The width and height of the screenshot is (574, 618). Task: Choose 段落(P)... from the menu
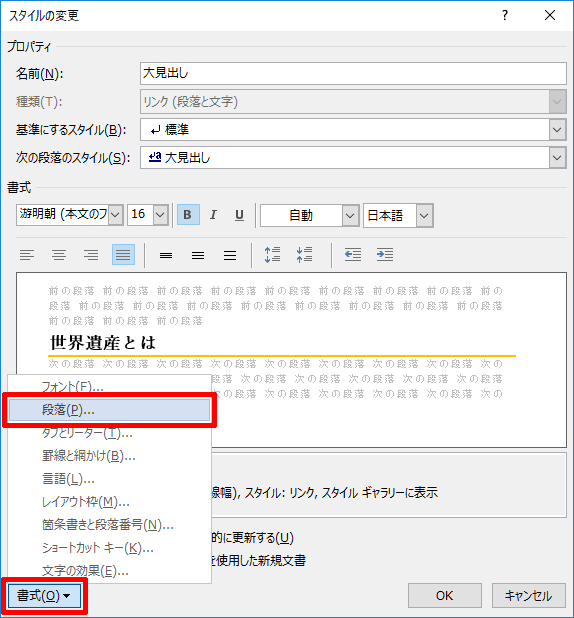(x=109, y=410)
